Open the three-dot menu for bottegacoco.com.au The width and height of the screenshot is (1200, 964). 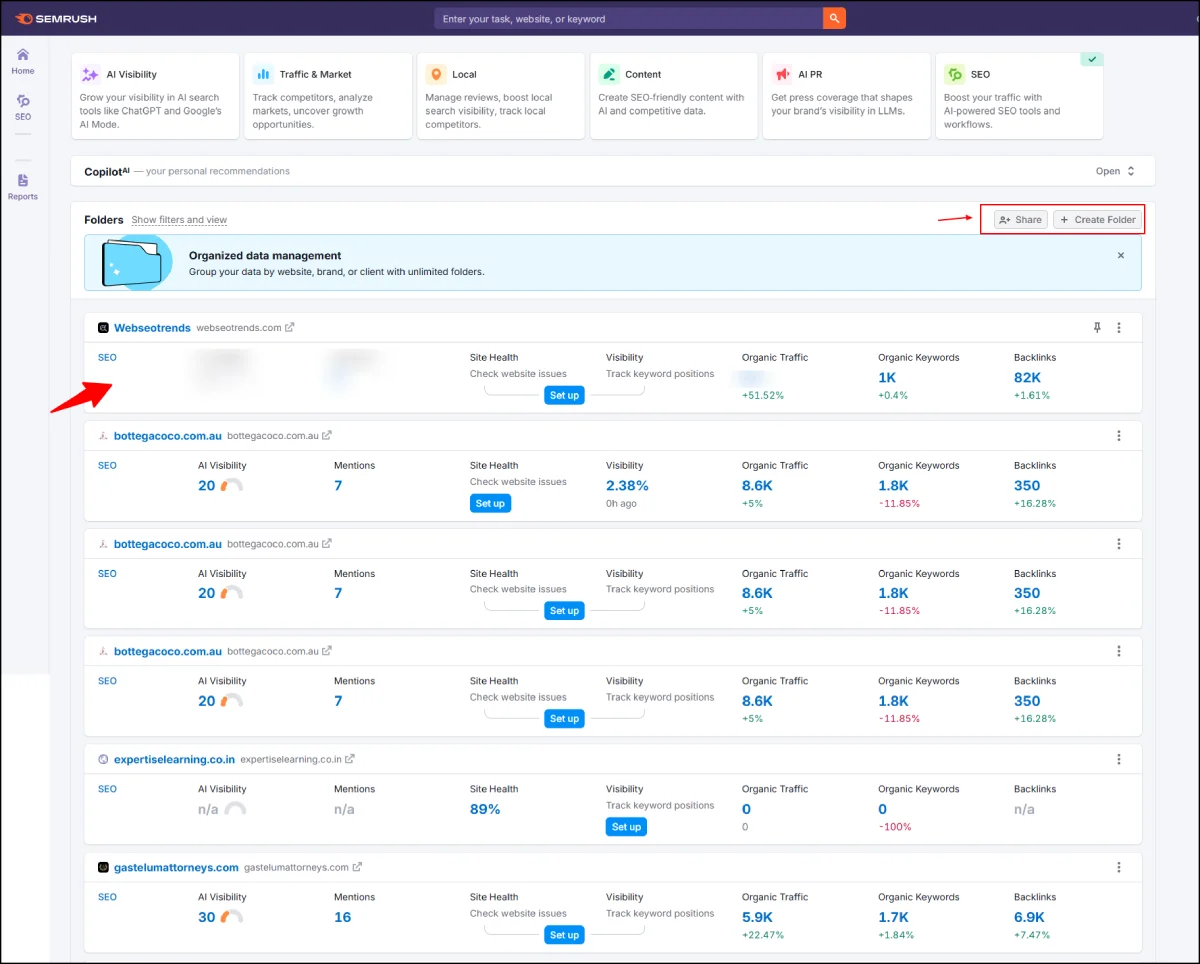click(1118, 435)
